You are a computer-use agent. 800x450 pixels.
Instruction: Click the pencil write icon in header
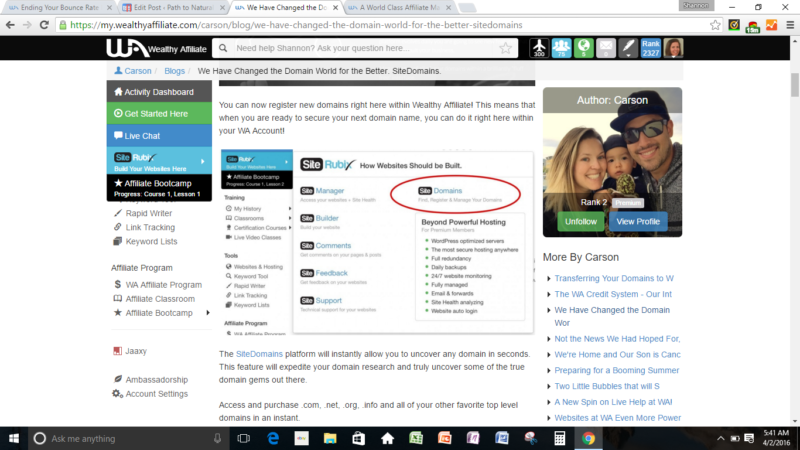628,48
